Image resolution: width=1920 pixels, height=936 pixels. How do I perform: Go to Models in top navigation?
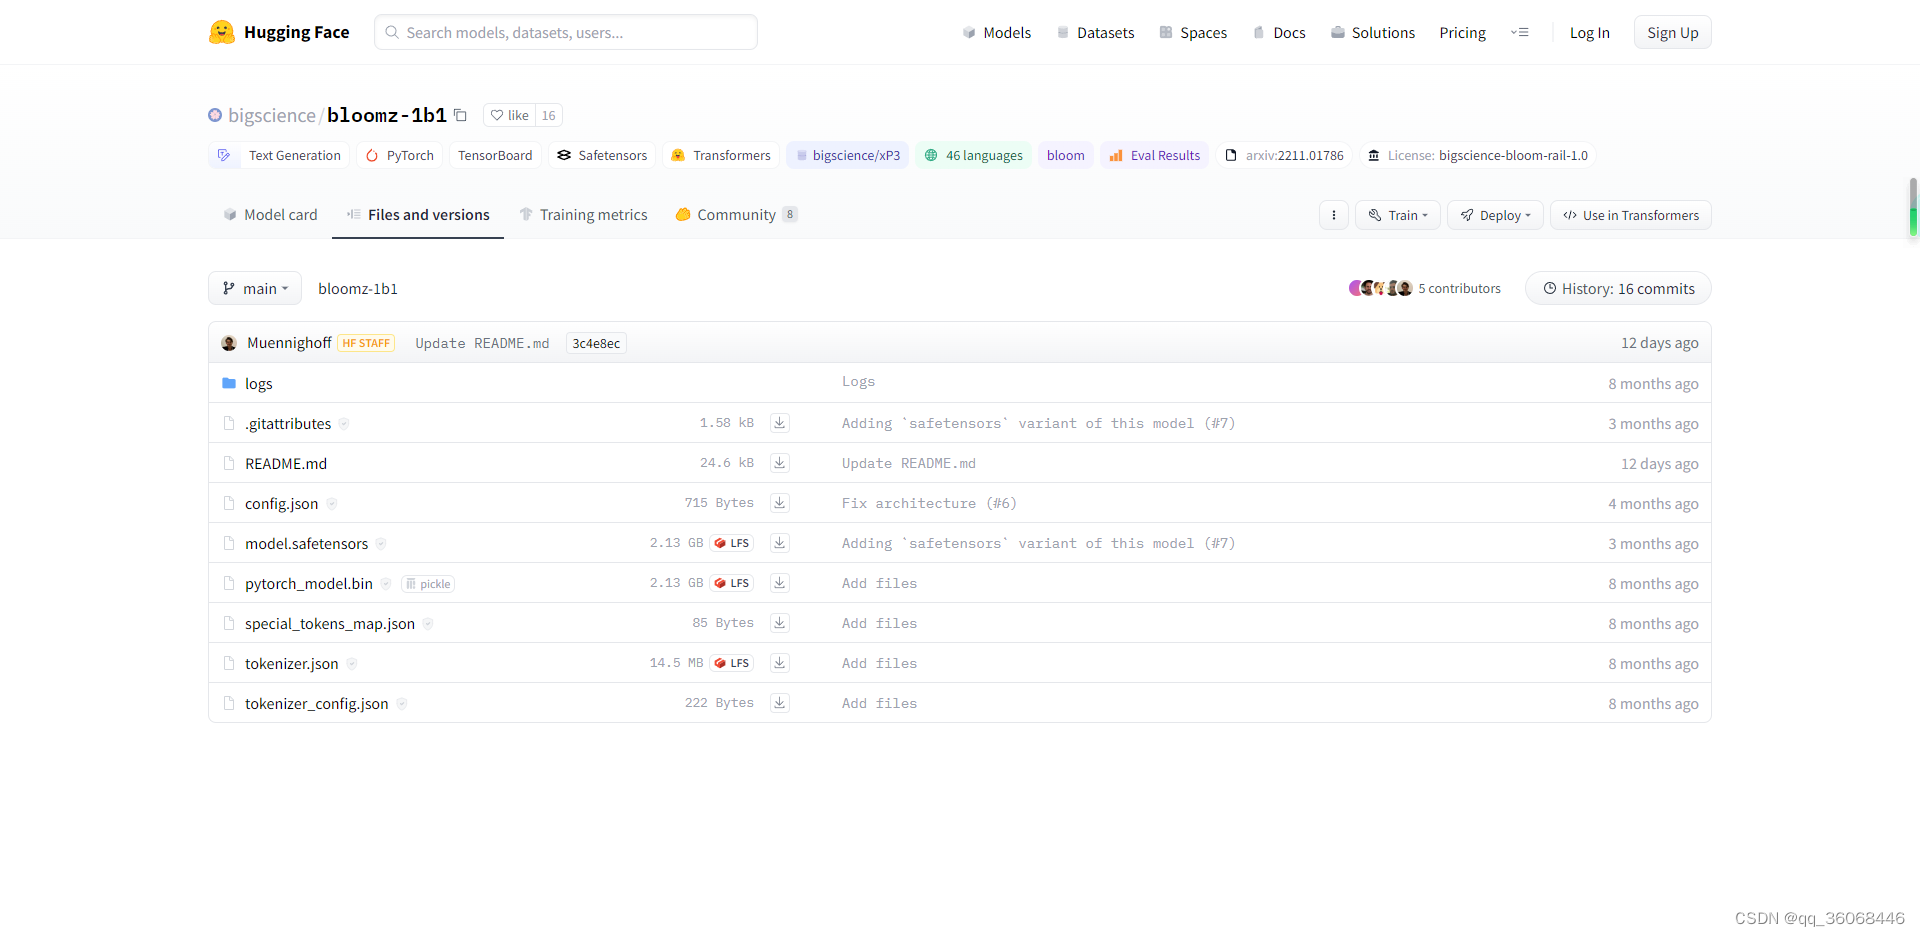coord(997,33)
